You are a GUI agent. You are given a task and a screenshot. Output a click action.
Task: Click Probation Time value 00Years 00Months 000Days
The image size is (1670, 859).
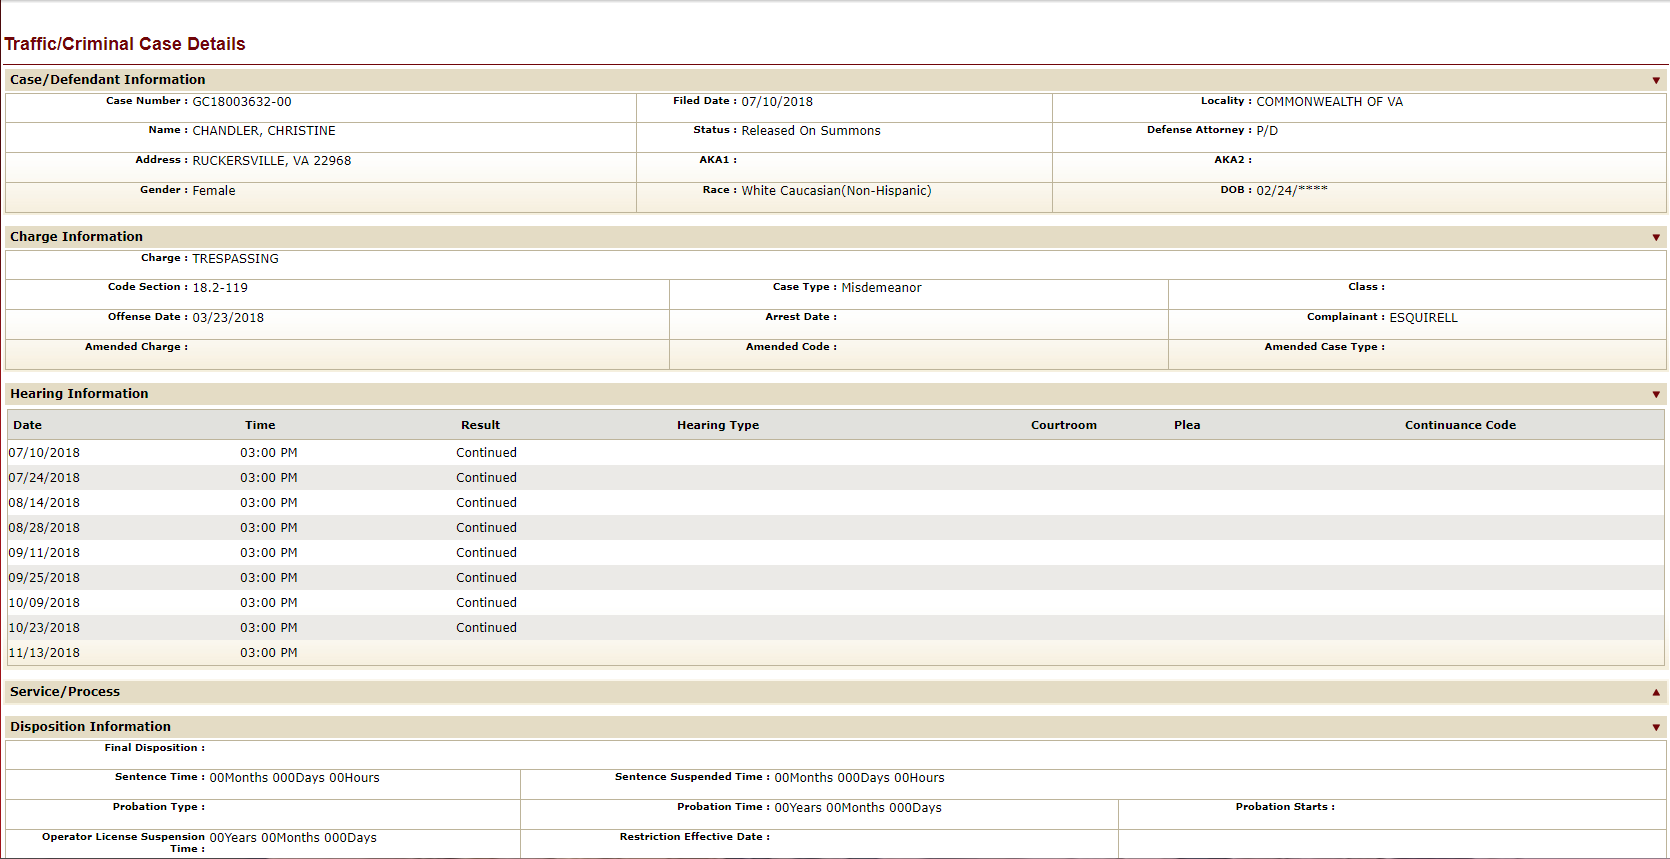pos(858,808)
